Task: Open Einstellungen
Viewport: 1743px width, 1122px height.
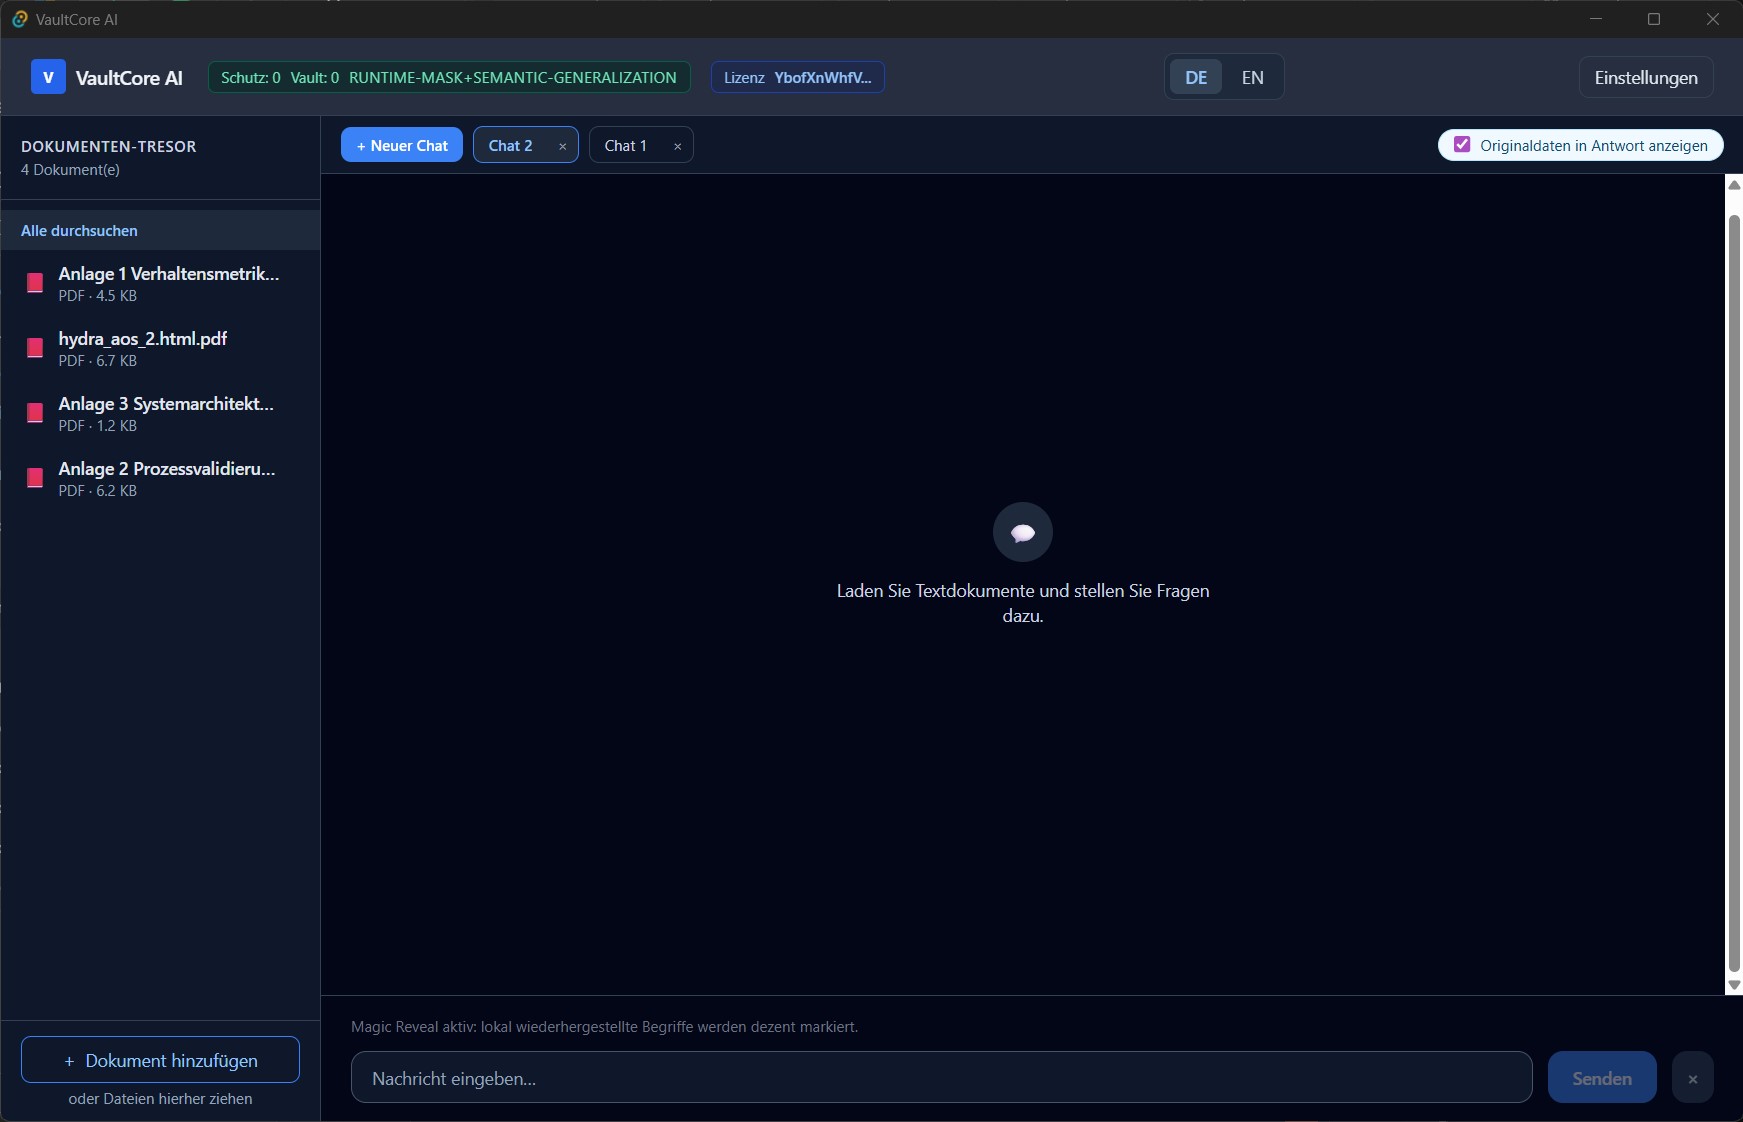Action: point(1646,77)
